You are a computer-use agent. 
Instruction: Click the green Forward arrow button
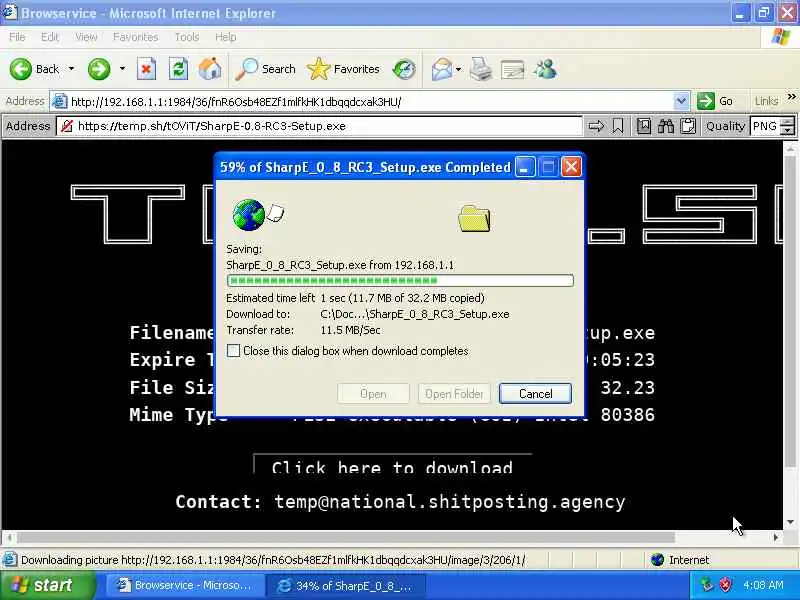pyautogui.click(x=98, y=69)
